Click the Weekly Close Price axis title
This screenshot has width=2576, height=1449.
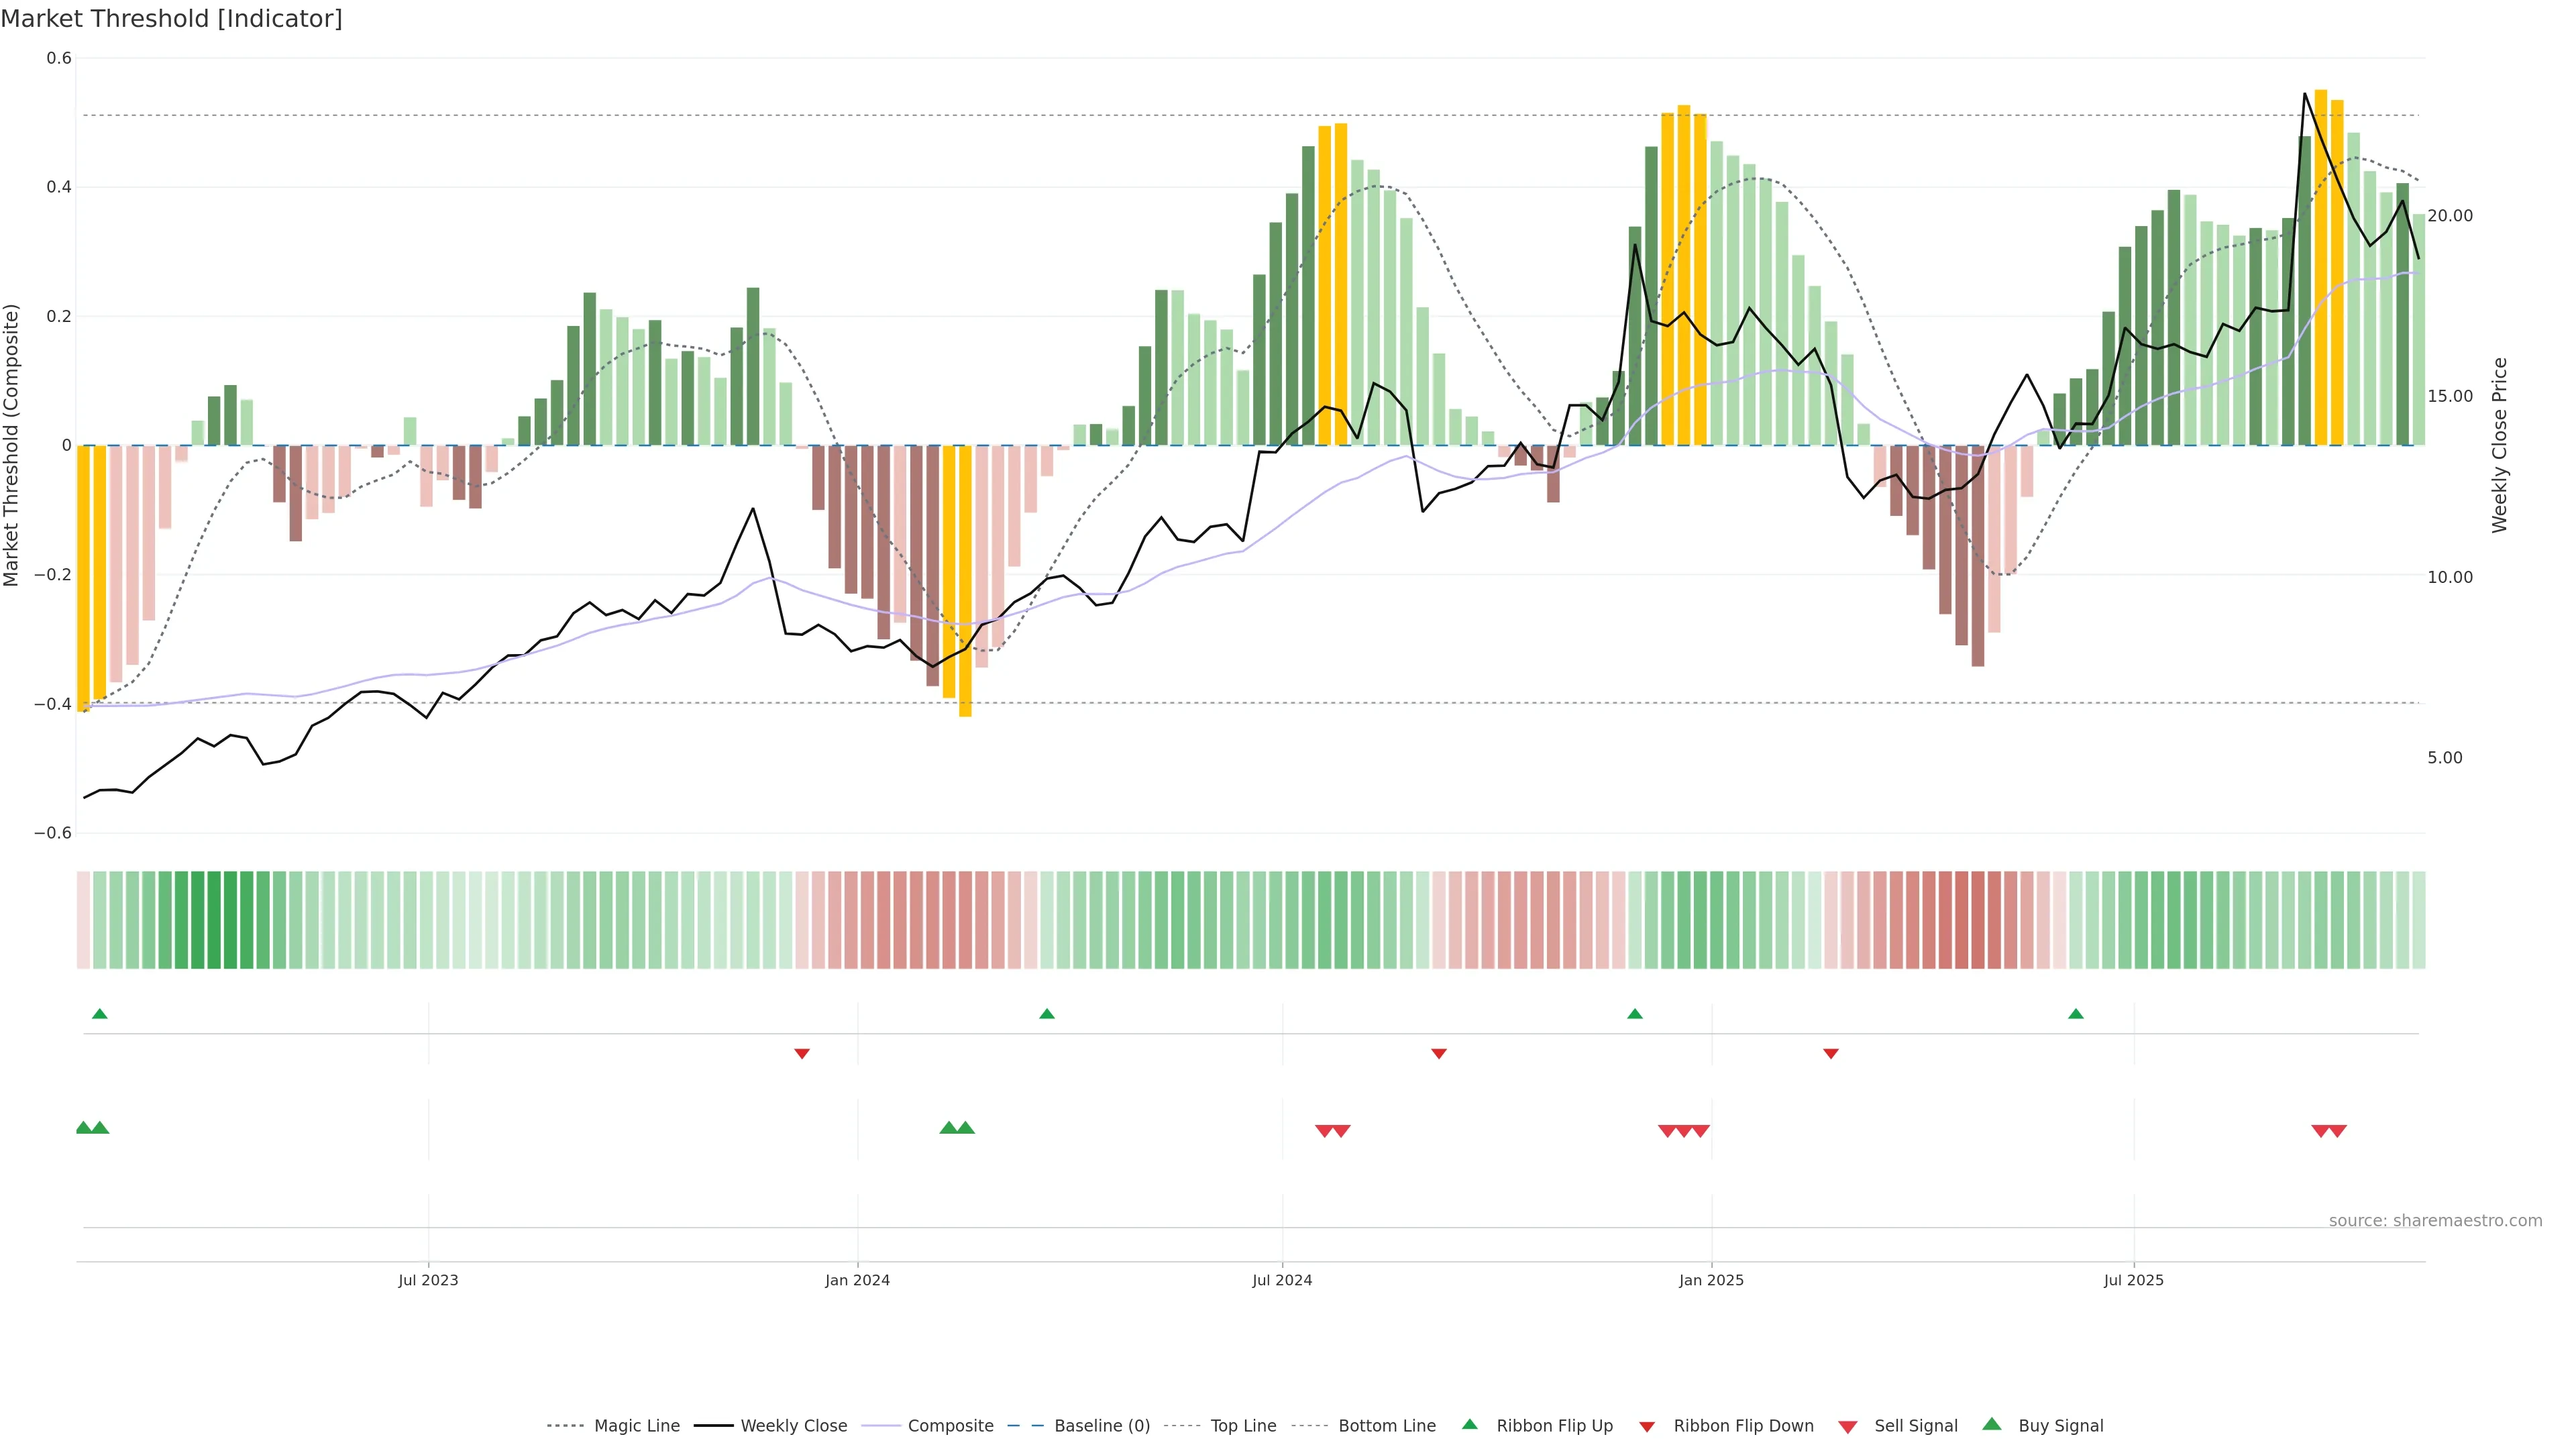[x=2500, y=445]
